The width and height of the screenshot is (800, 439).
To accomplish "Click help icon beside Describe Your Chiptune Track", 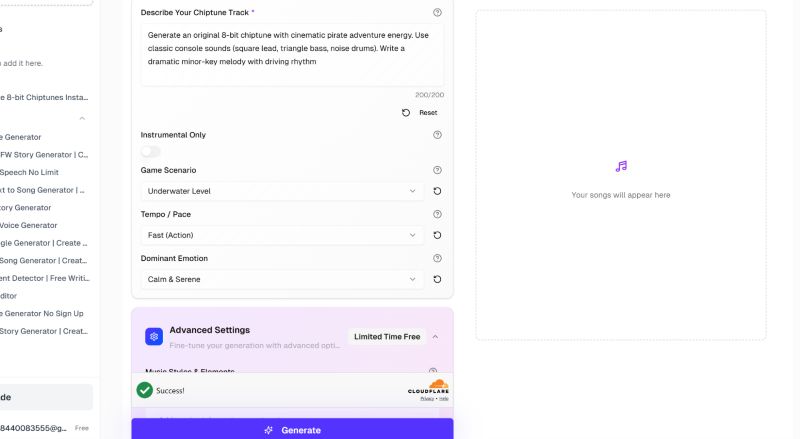I will (x=437, y=13).
